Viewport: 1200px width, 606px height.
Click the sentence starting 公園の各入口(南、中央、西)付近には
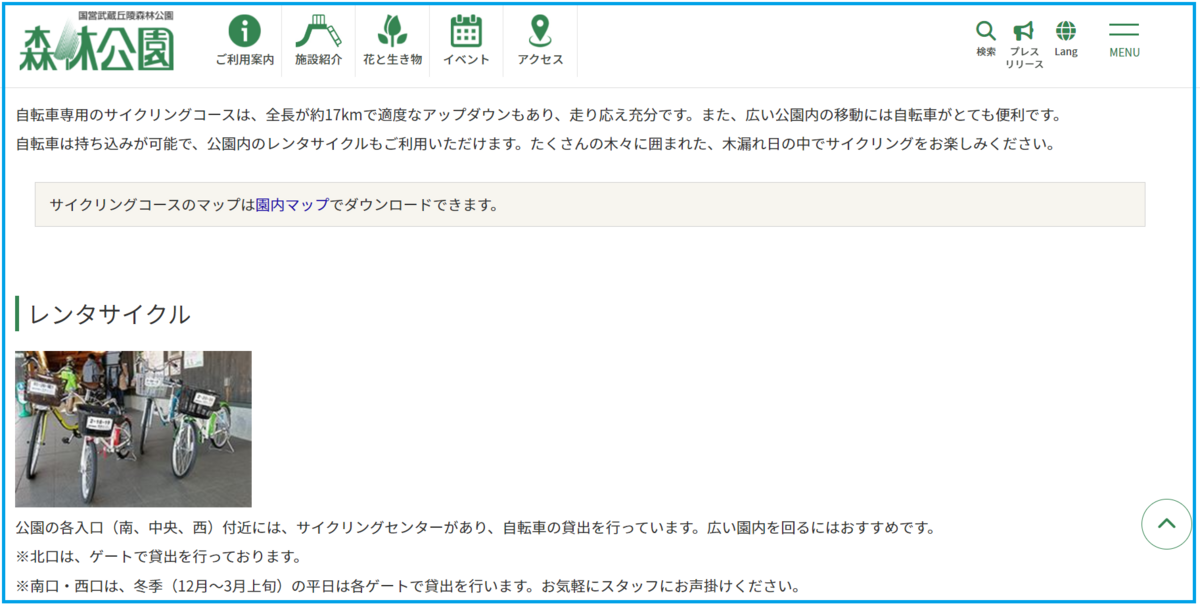475,527
